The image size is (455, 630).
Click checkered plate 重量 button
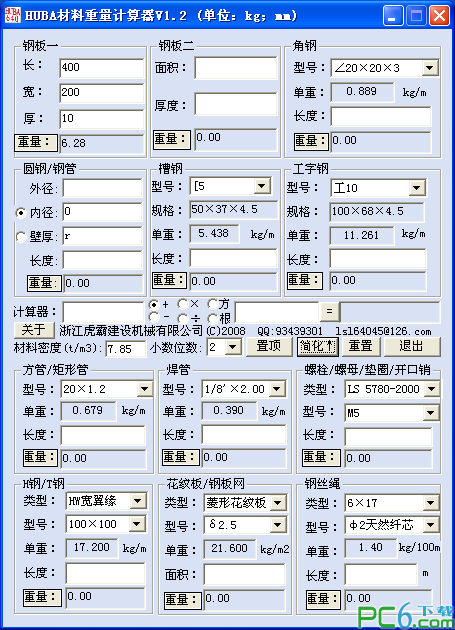[x=183, y=600]
